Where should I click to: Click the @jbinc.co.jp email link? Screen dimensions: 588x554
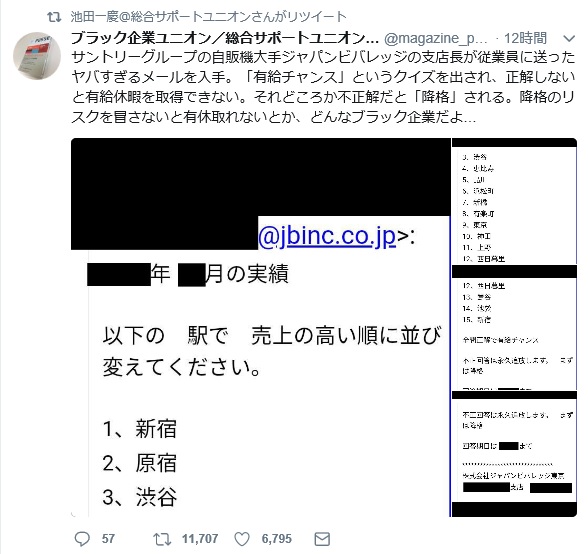(327, 236)
